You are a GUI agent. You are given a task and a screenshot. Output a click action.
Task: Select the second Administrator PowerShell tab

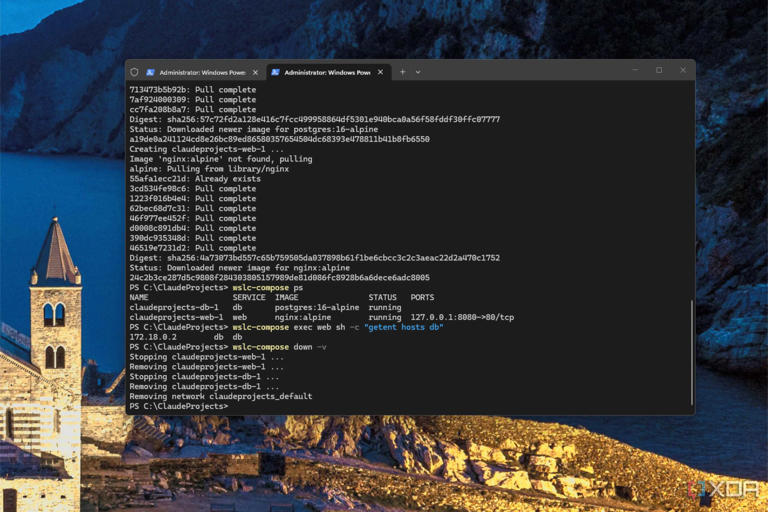click(328, 72)
